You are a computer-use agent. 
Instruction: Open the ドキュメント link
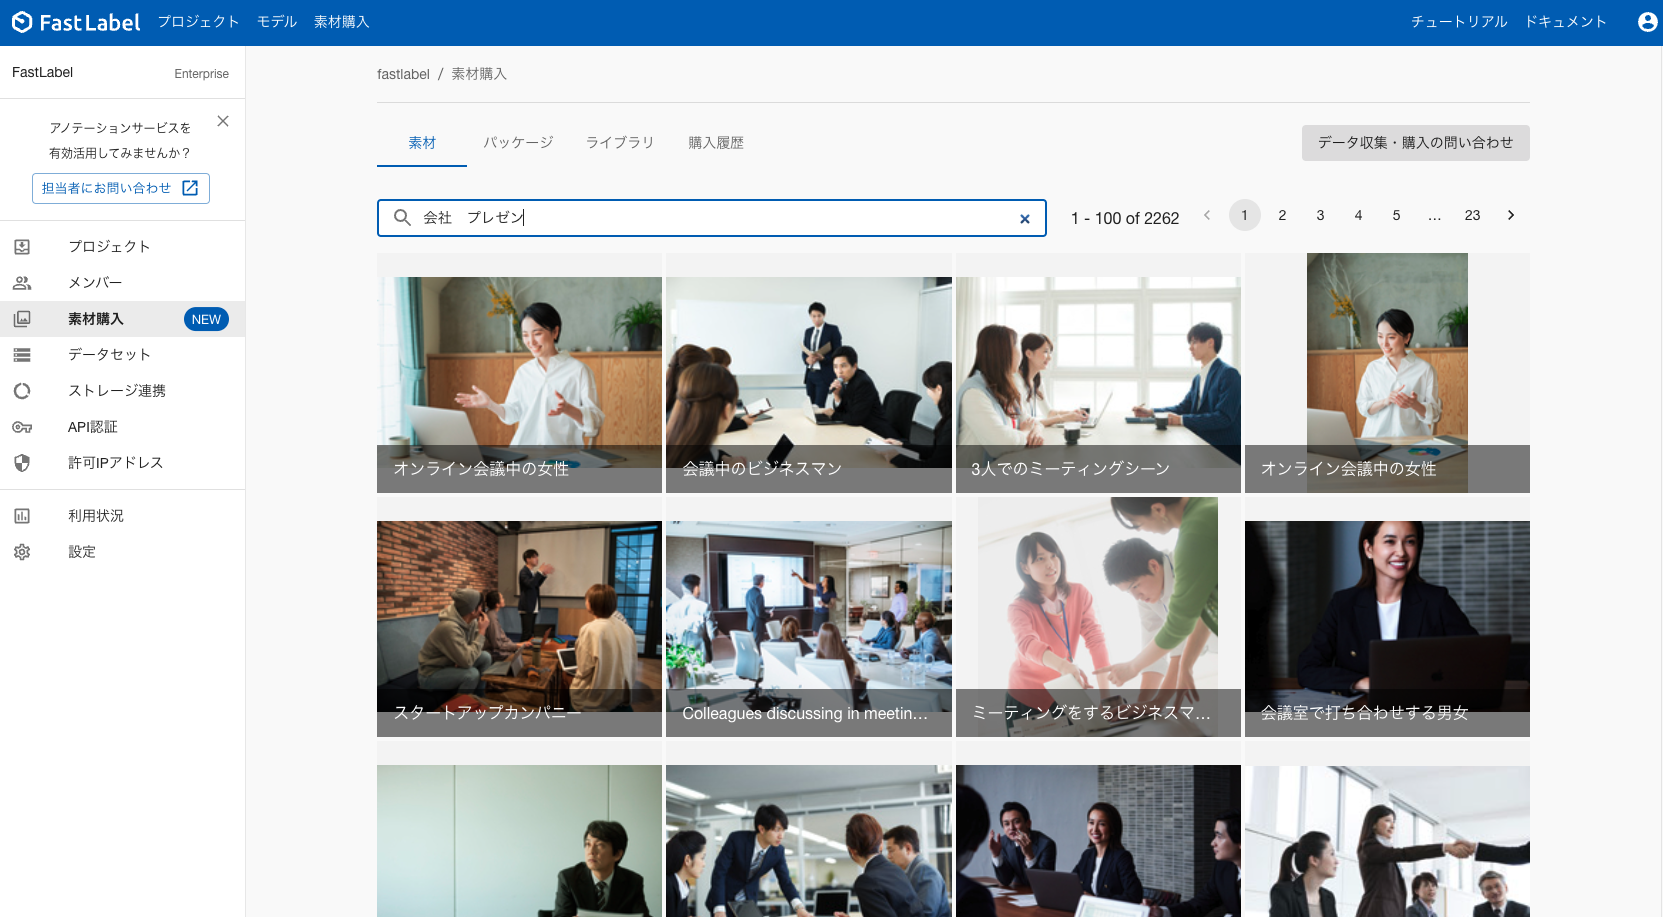pos(1565,22)
